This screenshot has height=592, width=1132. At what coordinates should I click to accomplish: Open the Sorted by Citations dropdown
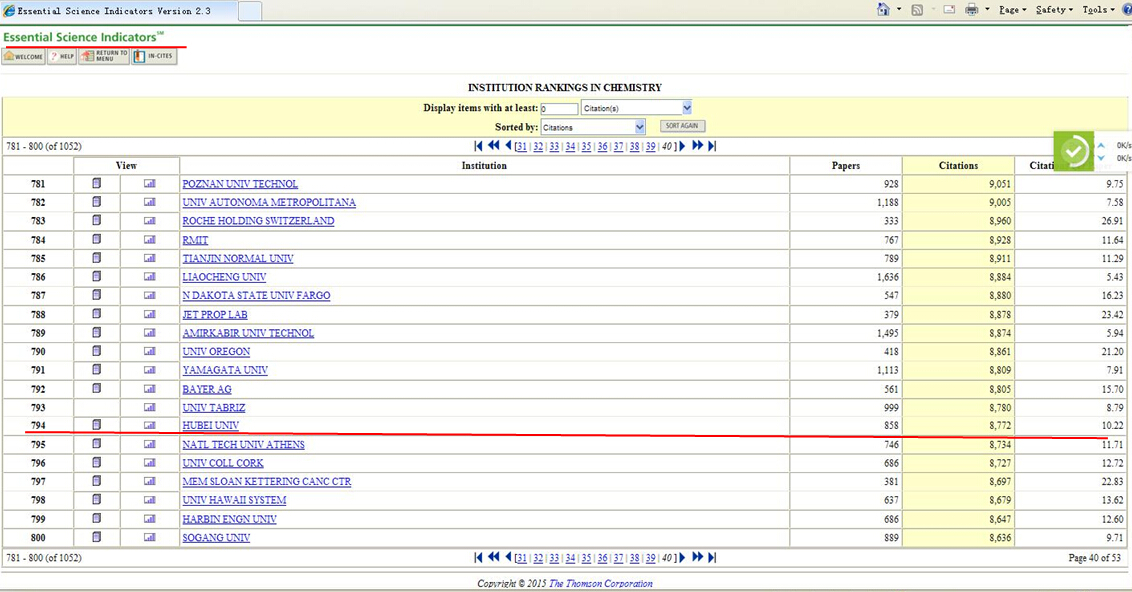(593, 127)
